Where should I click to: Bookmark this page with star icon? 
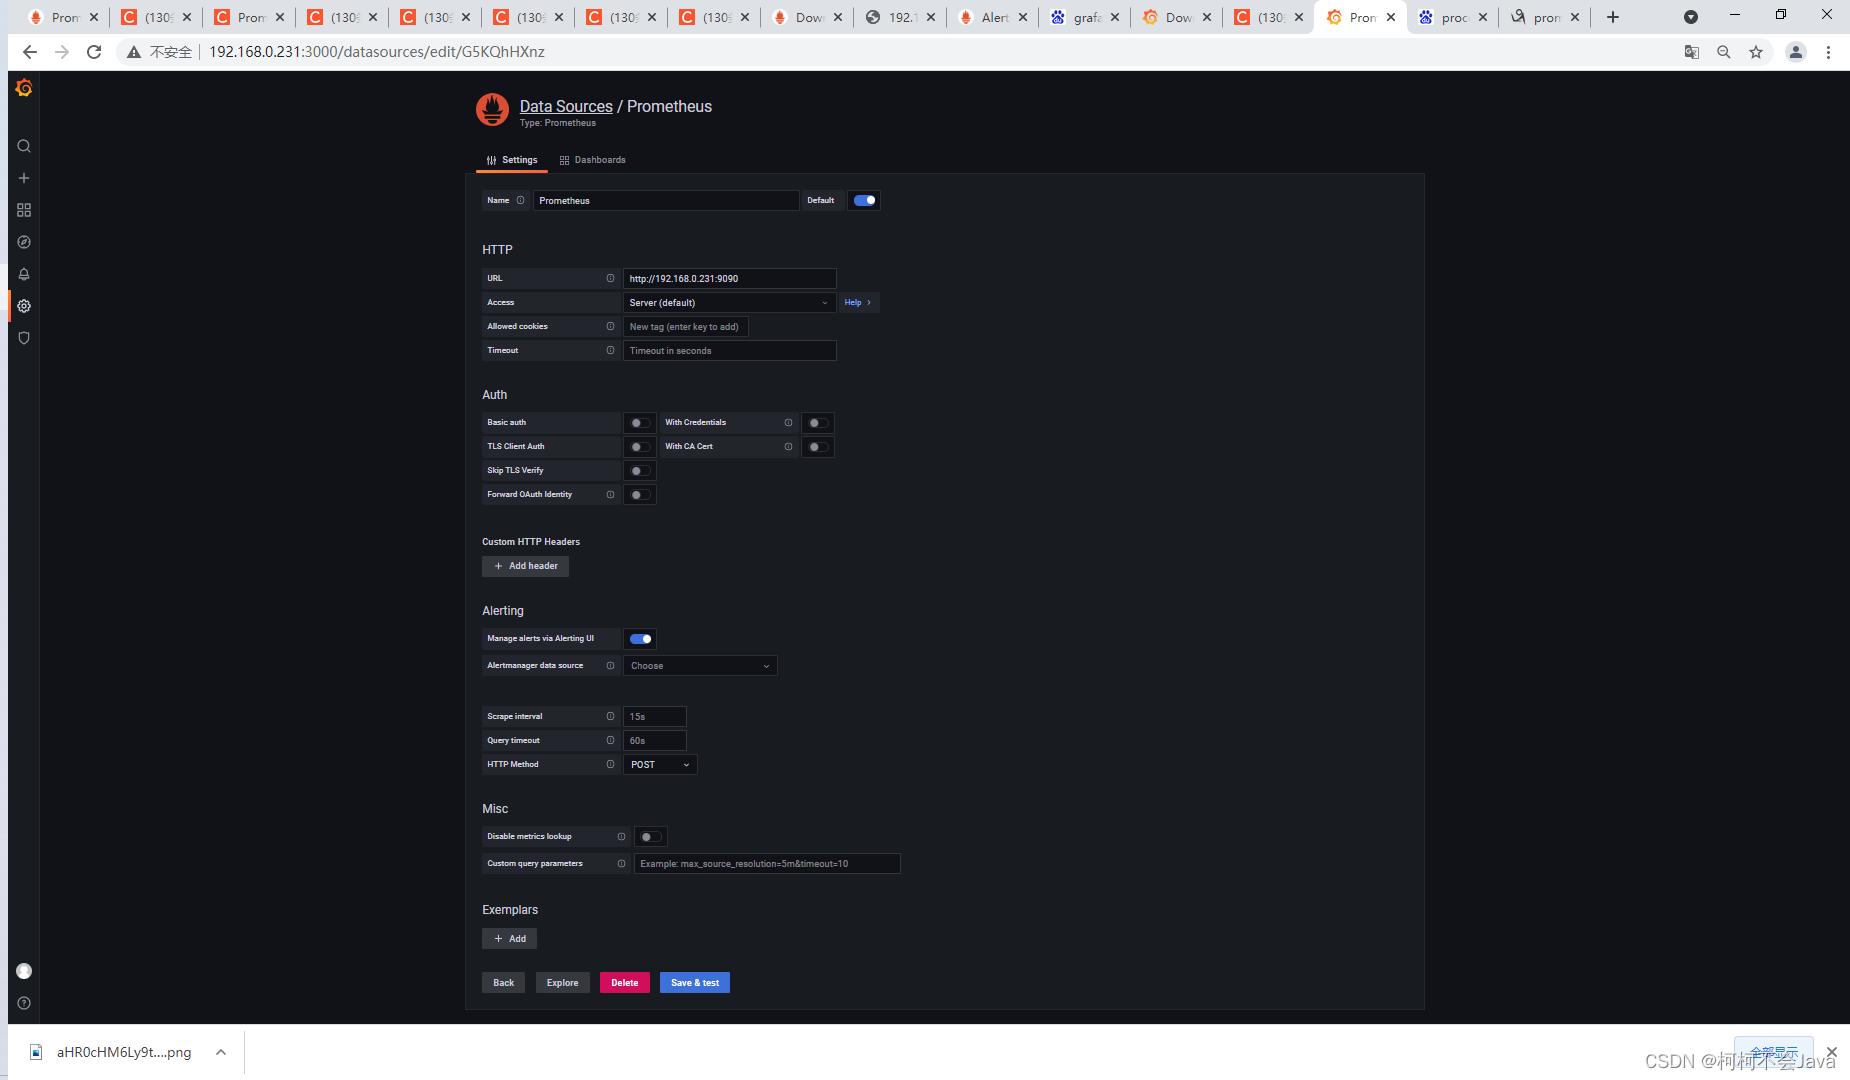point(1756,52)
